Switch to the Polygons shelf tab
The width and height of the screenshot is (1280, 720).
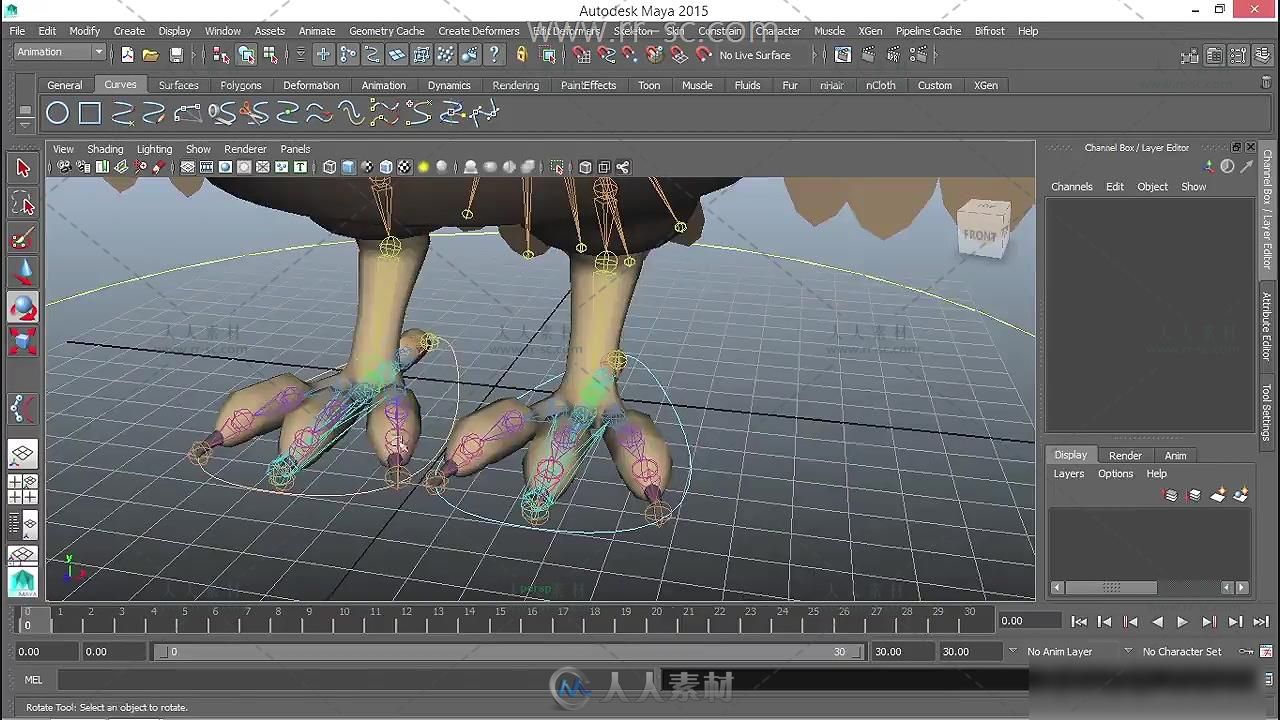[x=241, y=85]
